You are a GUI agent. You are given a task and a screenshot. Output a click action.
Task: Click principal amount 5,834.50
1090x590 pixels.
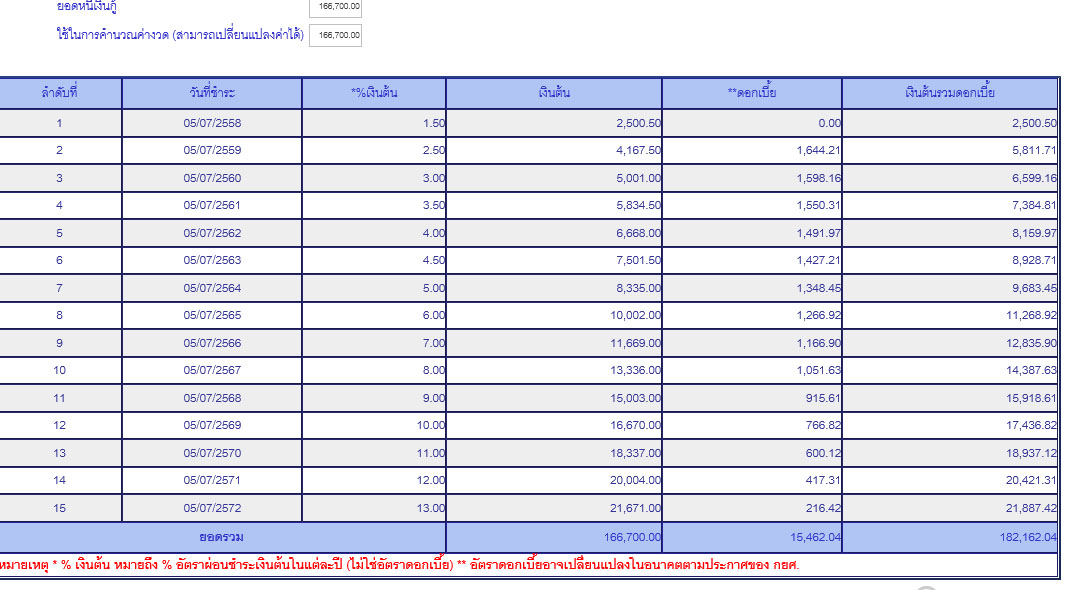(638, 205)
